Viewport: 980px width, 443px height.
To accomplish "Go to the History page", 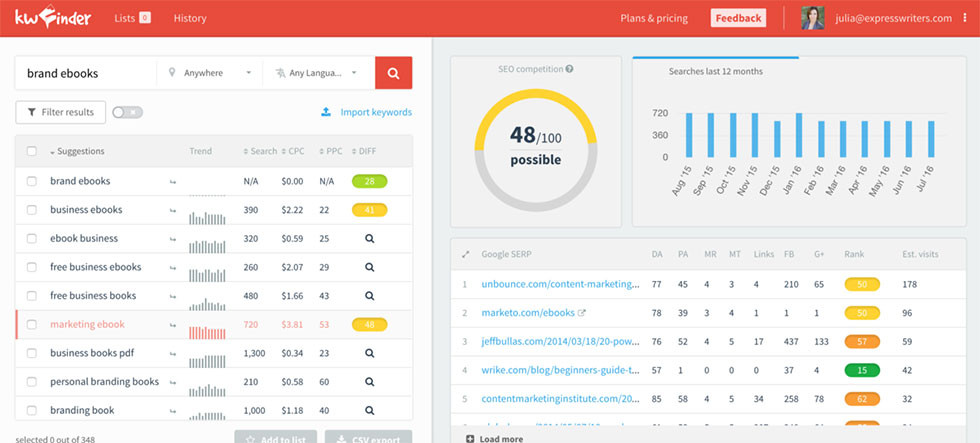I will pos(190,18).
